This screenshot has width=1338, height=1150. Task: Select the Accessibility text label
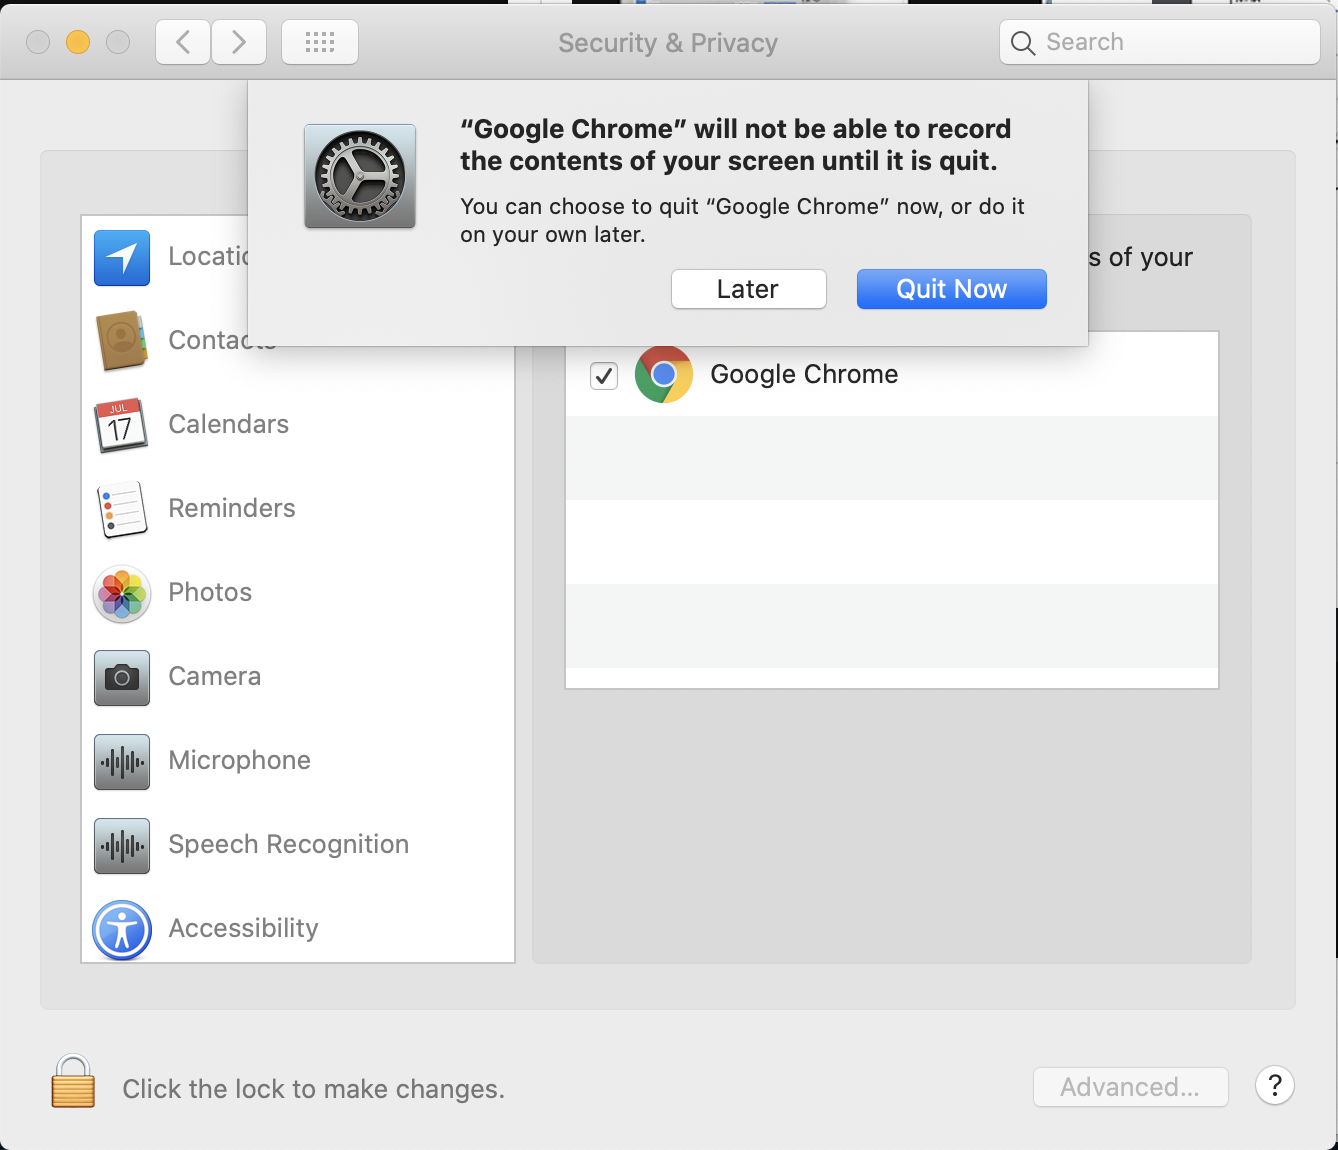pyautogui.click(x=244, y=928)
